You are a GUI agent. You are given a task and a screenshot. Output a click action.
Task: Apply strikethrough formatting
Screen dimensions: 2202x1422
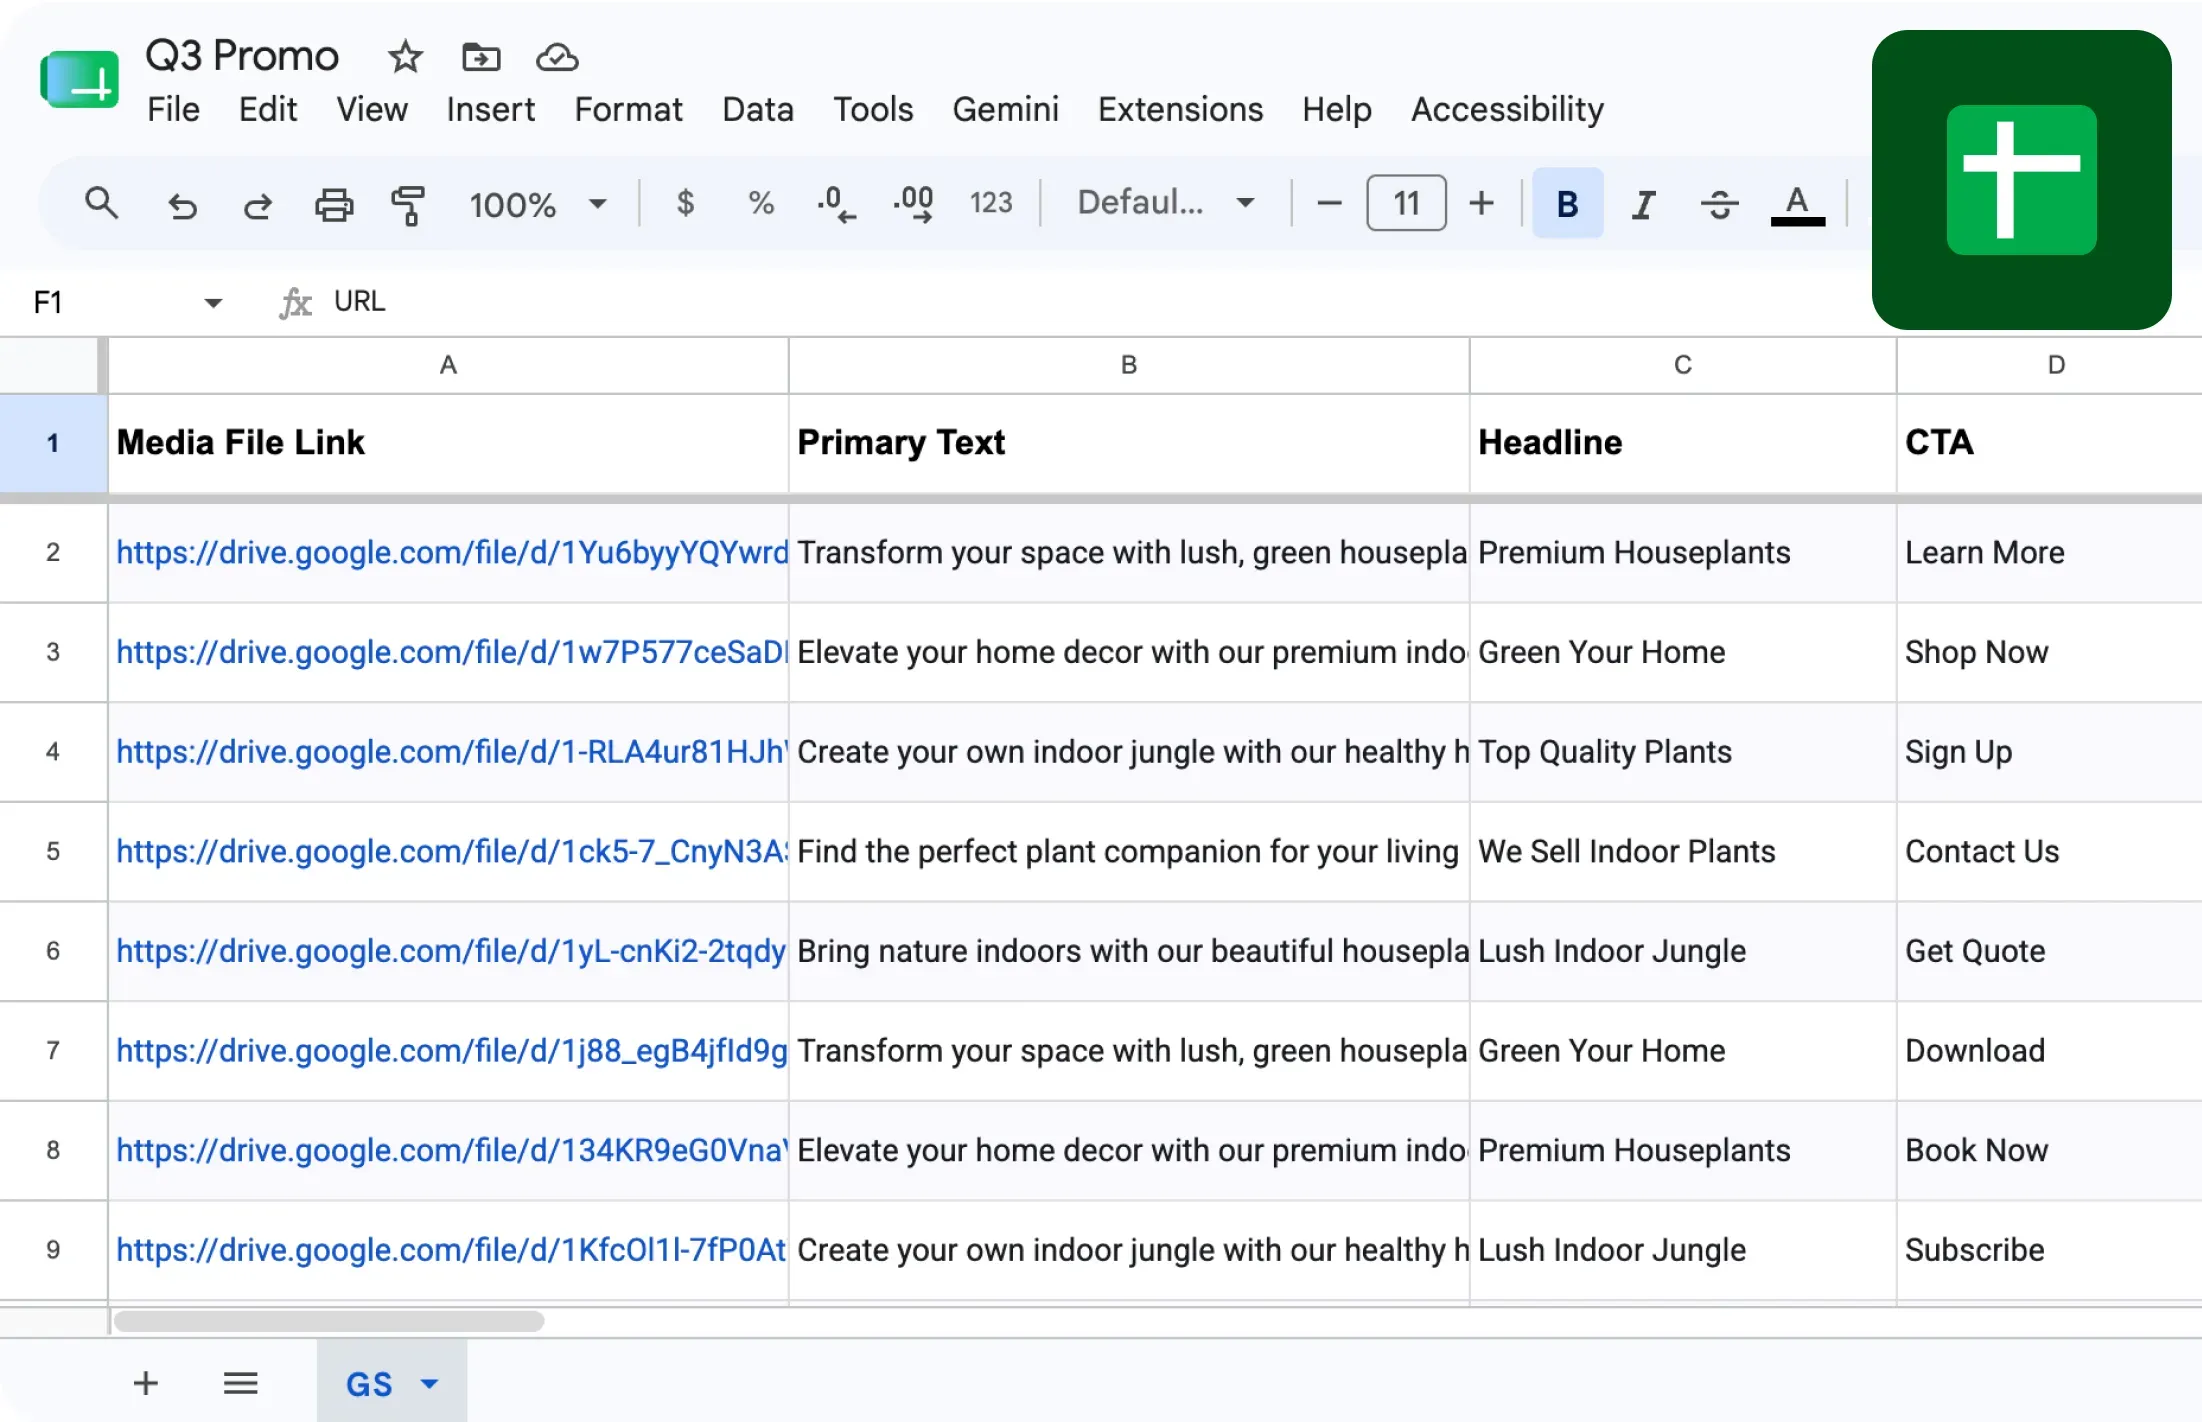[x=1719, y=204]
